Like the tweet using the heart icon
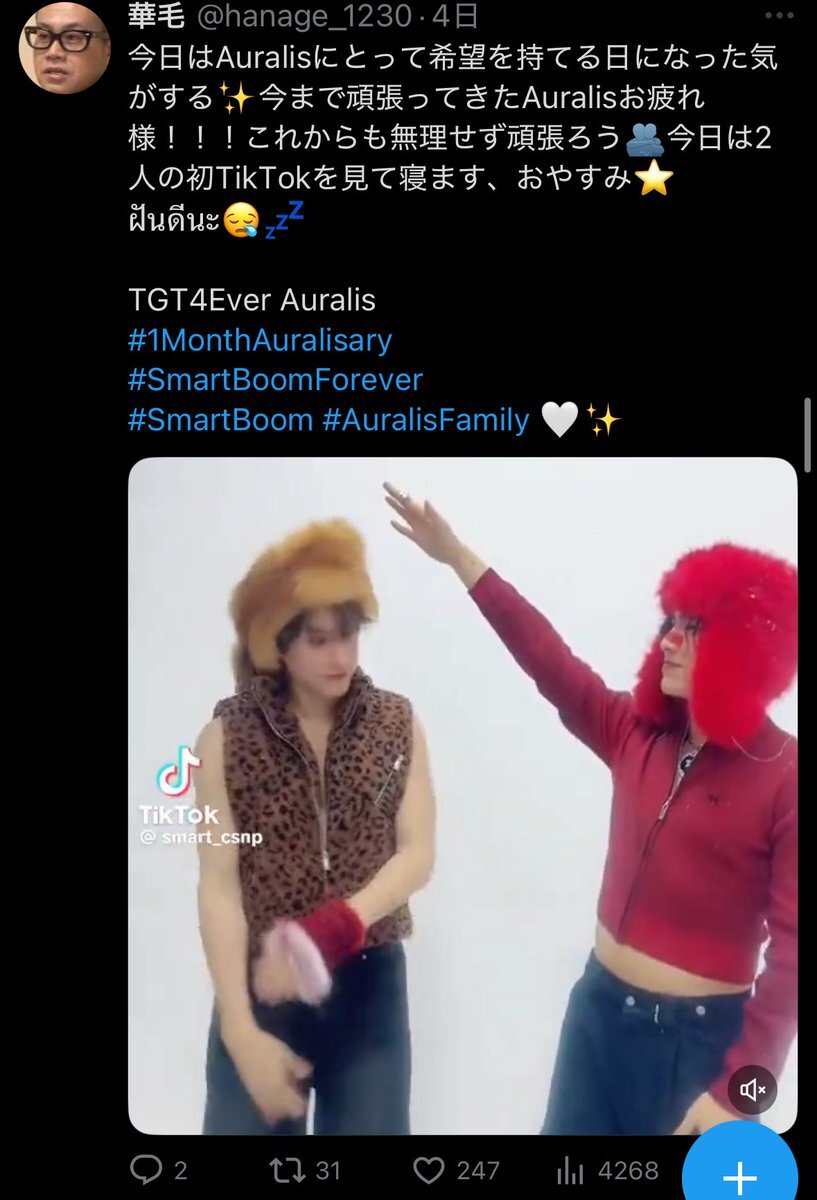The image size is (817, 1200). pos(428,1169)
